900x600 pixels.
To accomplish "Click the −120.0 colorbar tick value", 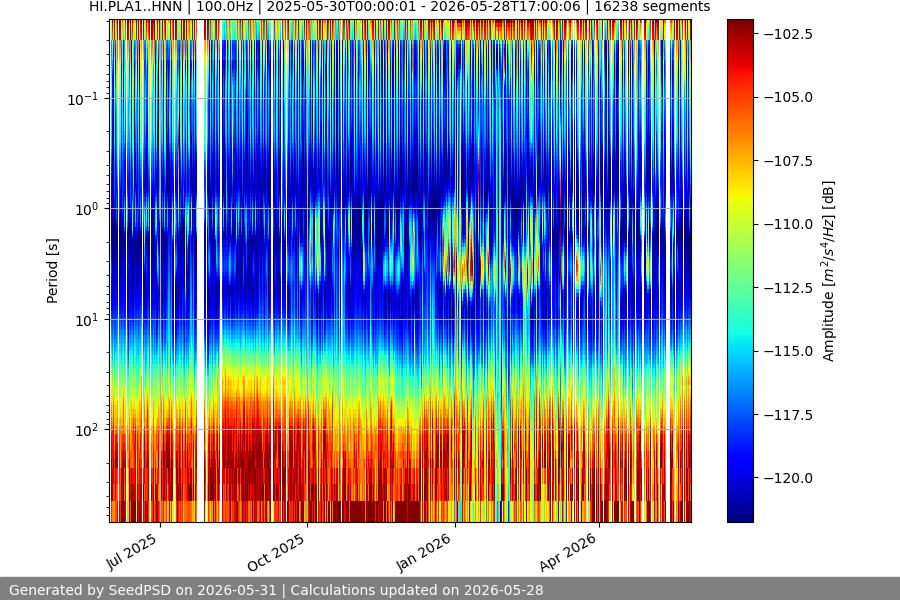I will 789,478.
